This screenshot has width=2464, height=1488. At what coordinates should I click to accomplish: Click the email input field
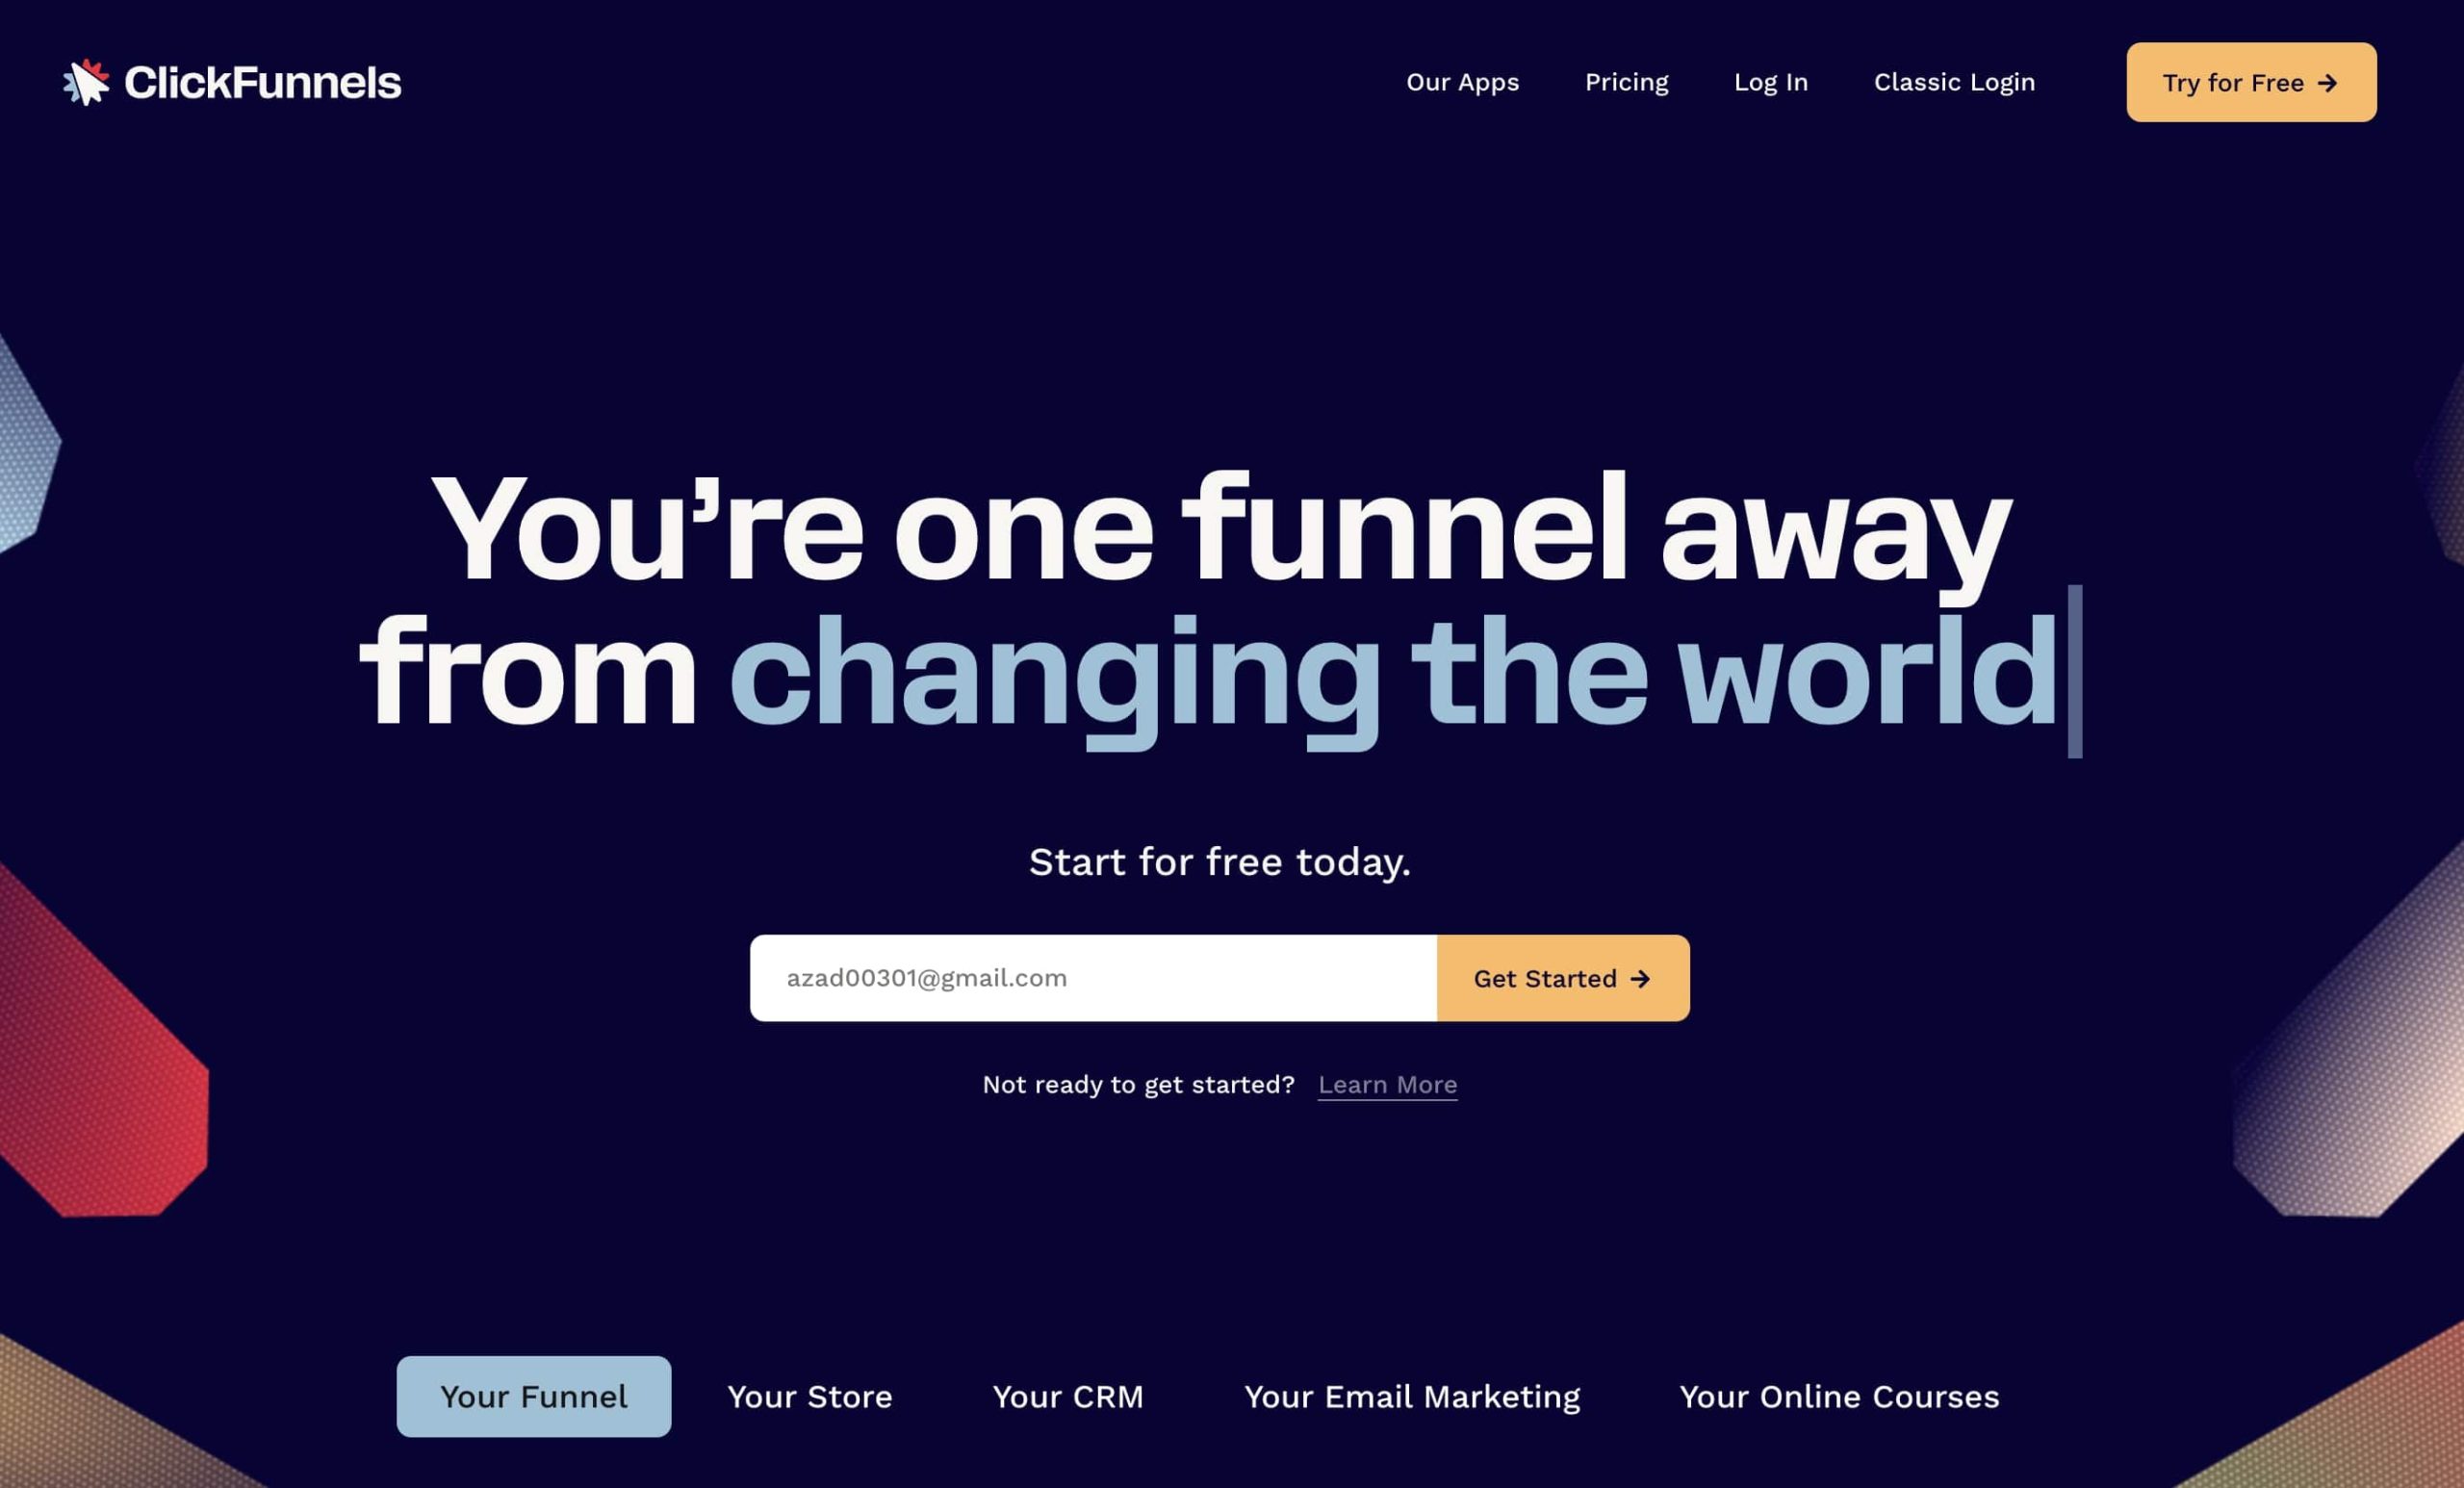click(1093, 977)
